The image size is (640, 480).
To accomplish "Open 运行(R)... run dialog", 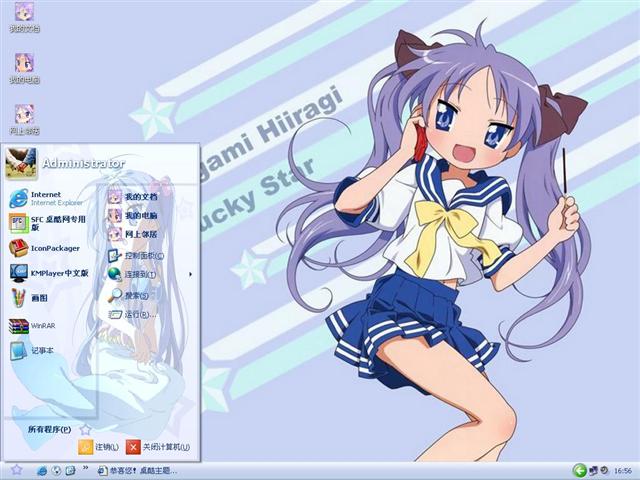I will click(x=132, y=315).
